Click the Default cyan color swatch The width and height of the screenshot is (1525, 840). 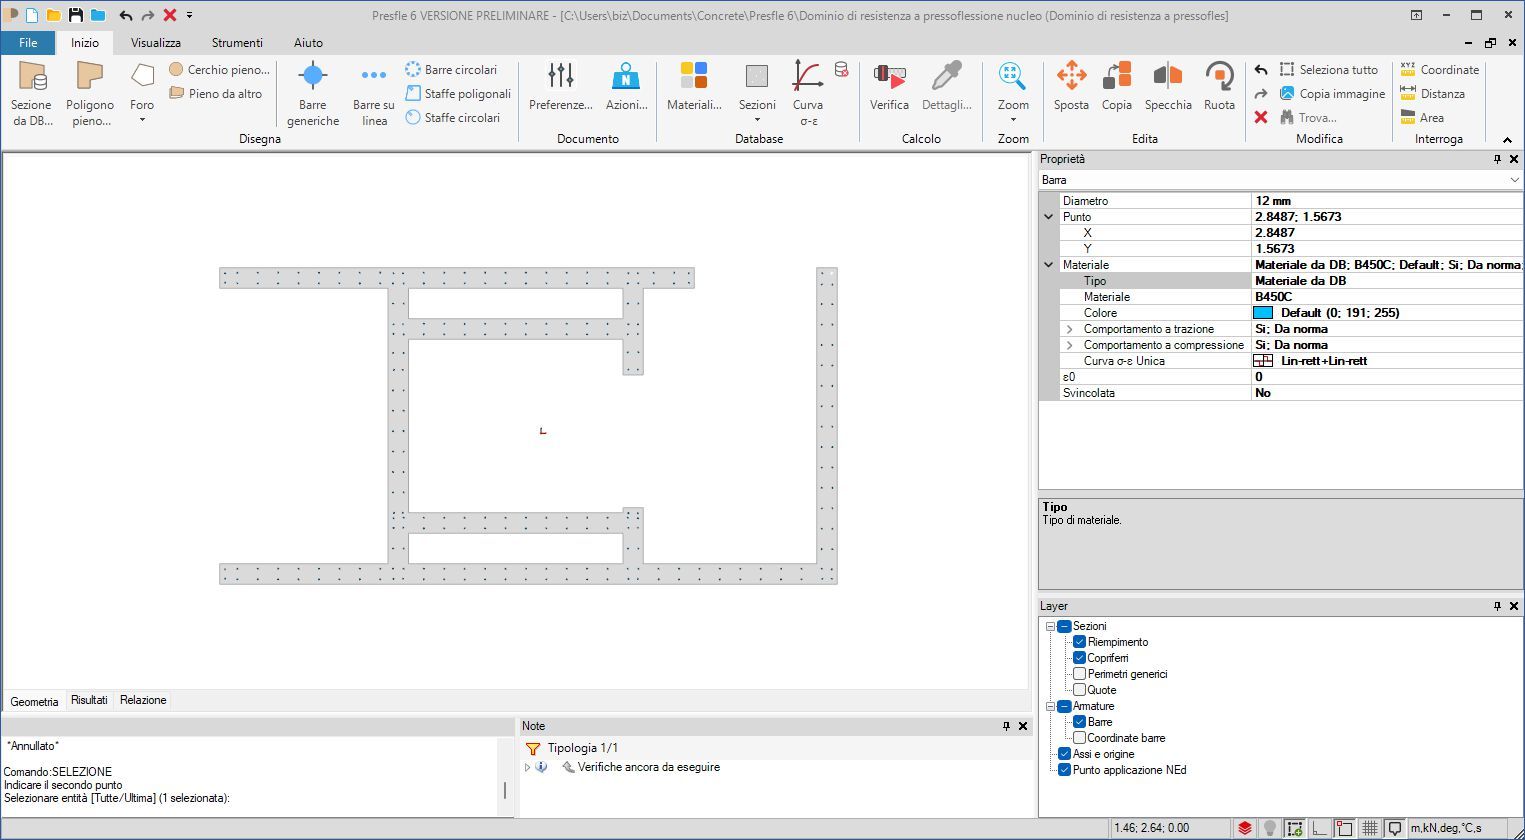1263,313
